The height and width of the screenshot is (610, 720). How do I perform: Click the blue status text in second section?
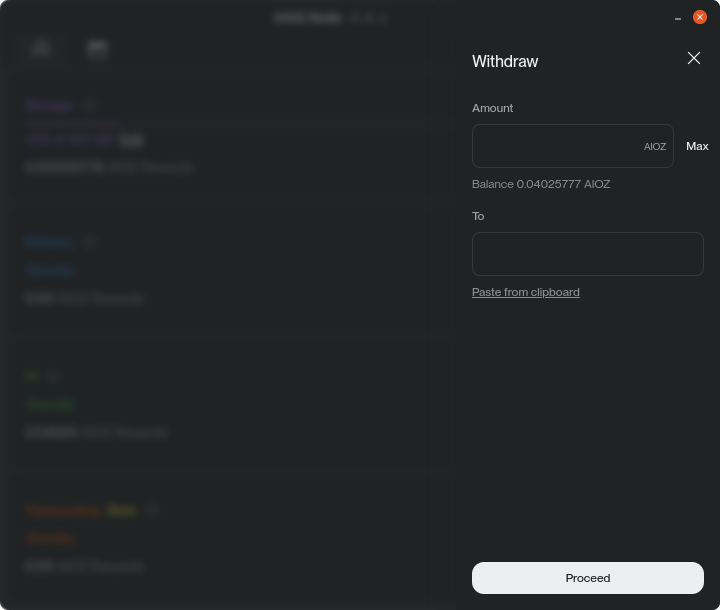pyautogui.click(x=50, y=270)
